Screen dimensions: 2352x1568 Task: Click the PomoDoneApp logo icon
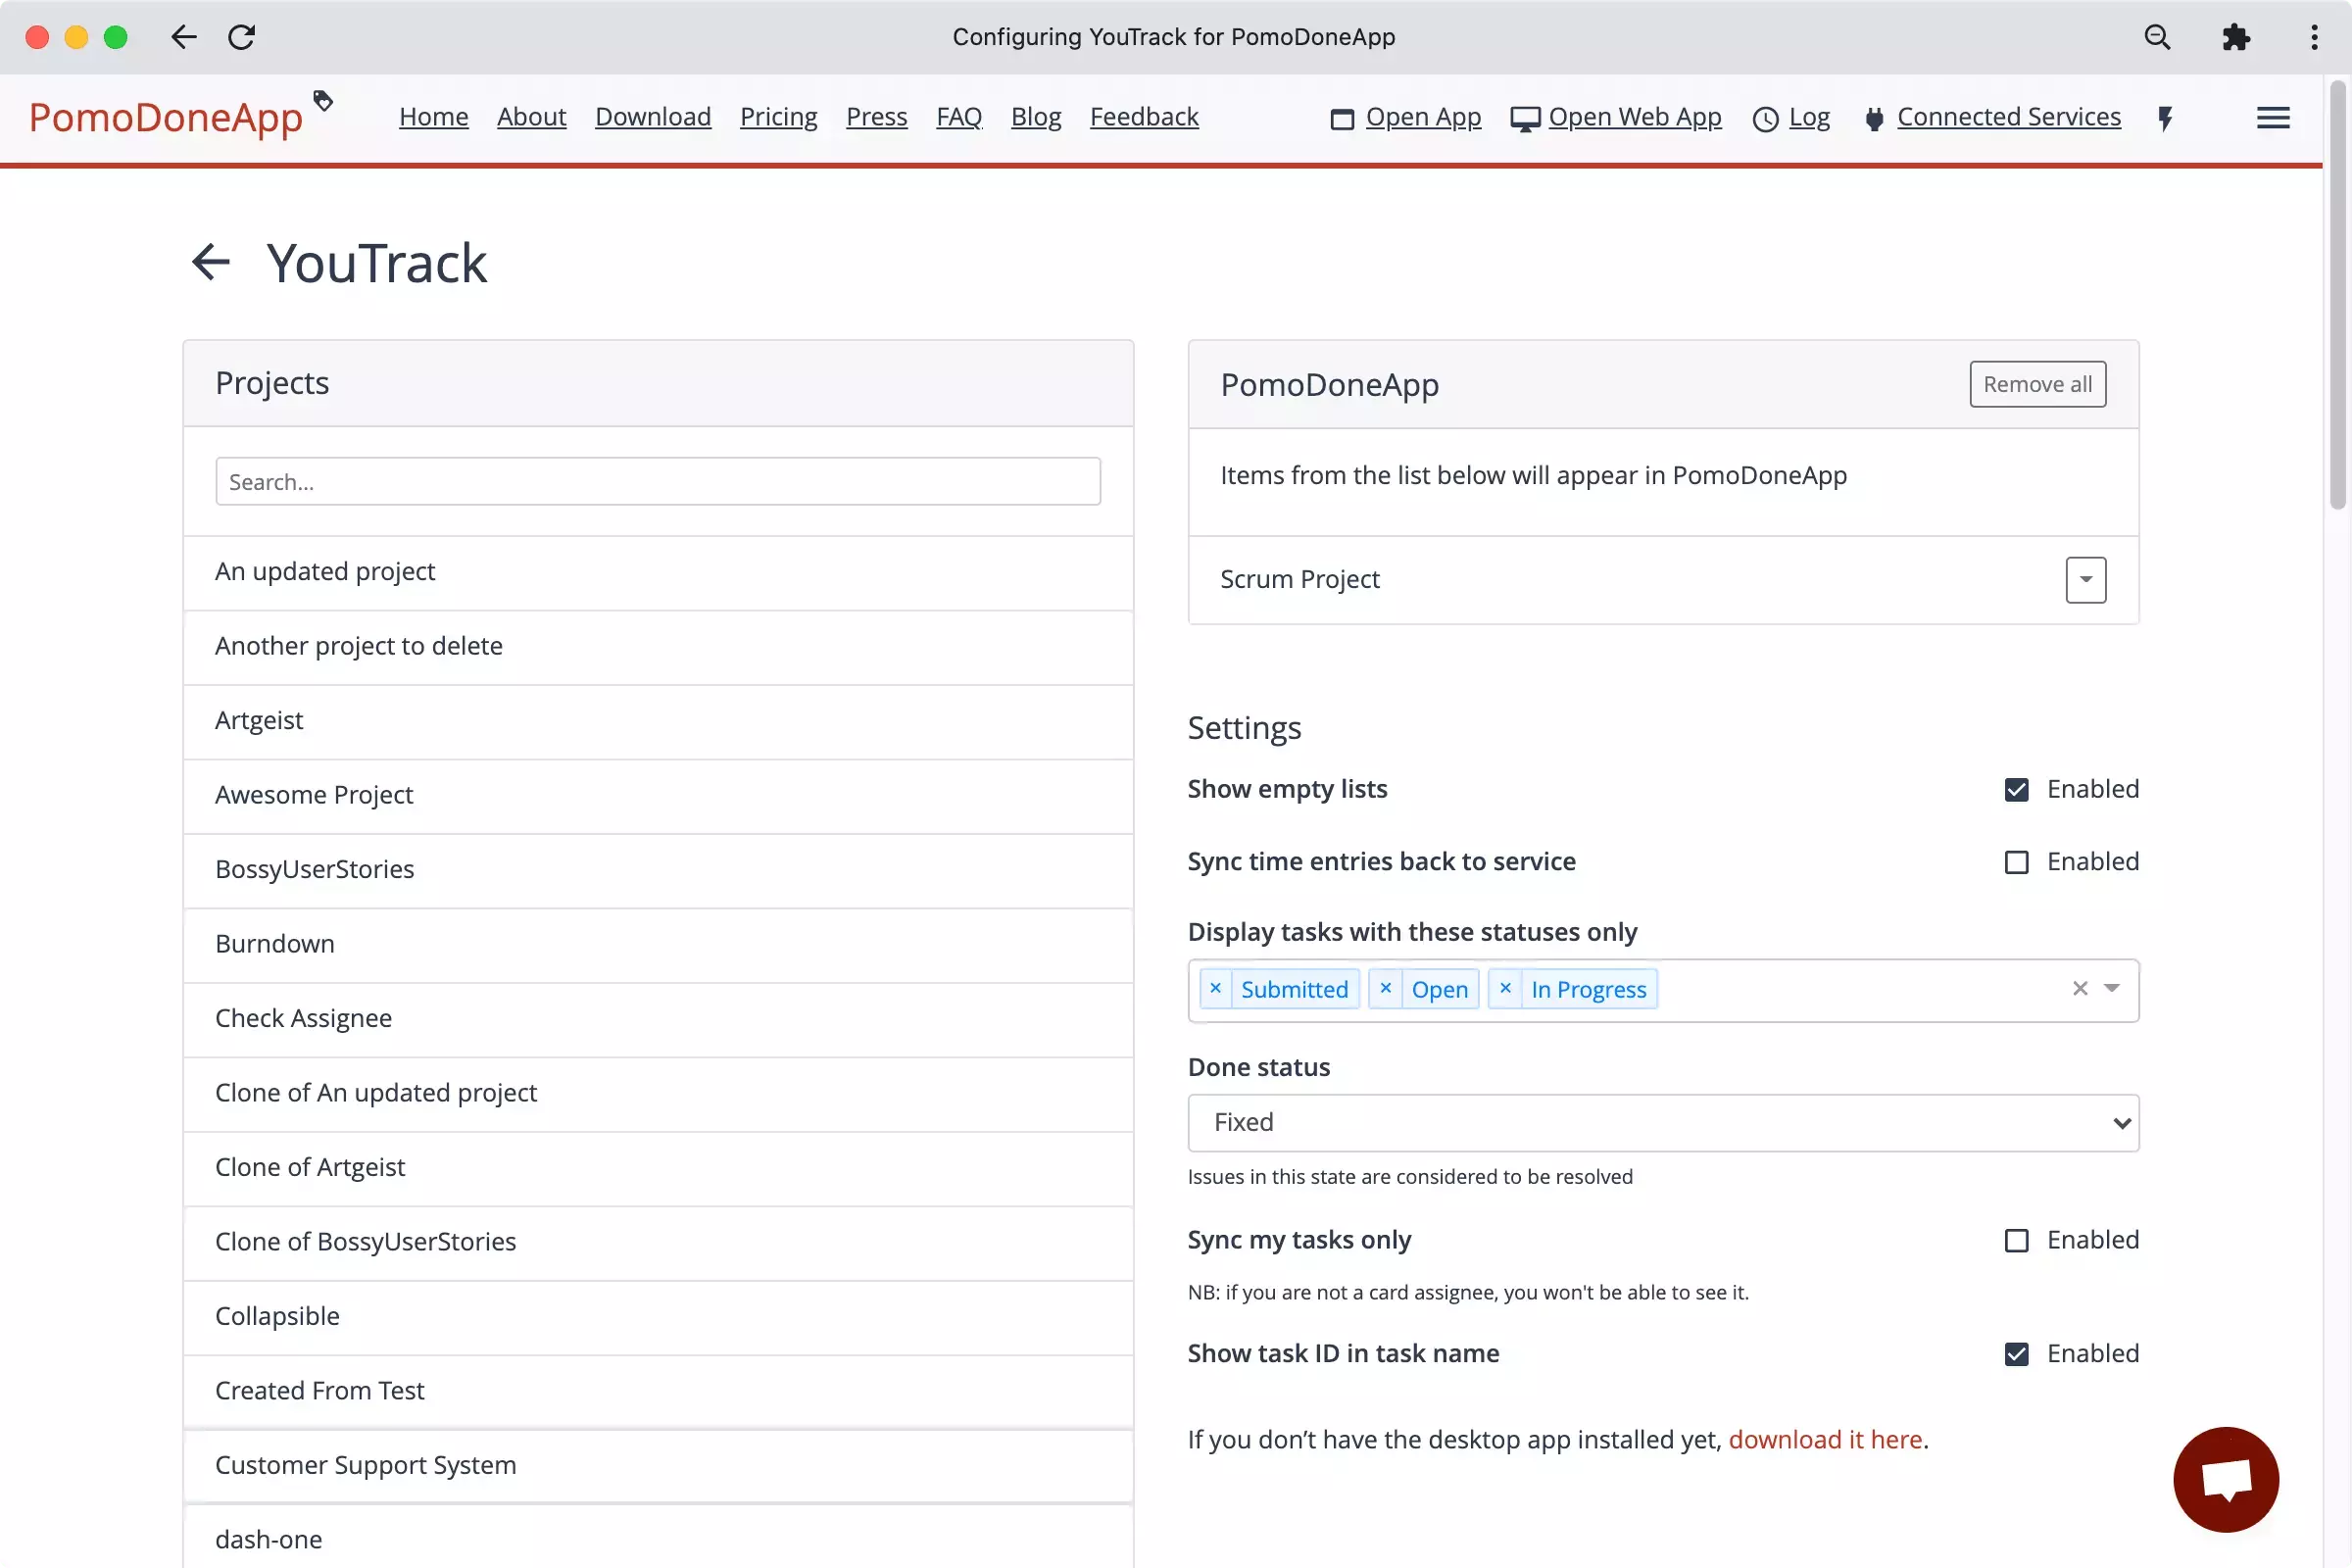pyautogui.click(x=322, y=100)
